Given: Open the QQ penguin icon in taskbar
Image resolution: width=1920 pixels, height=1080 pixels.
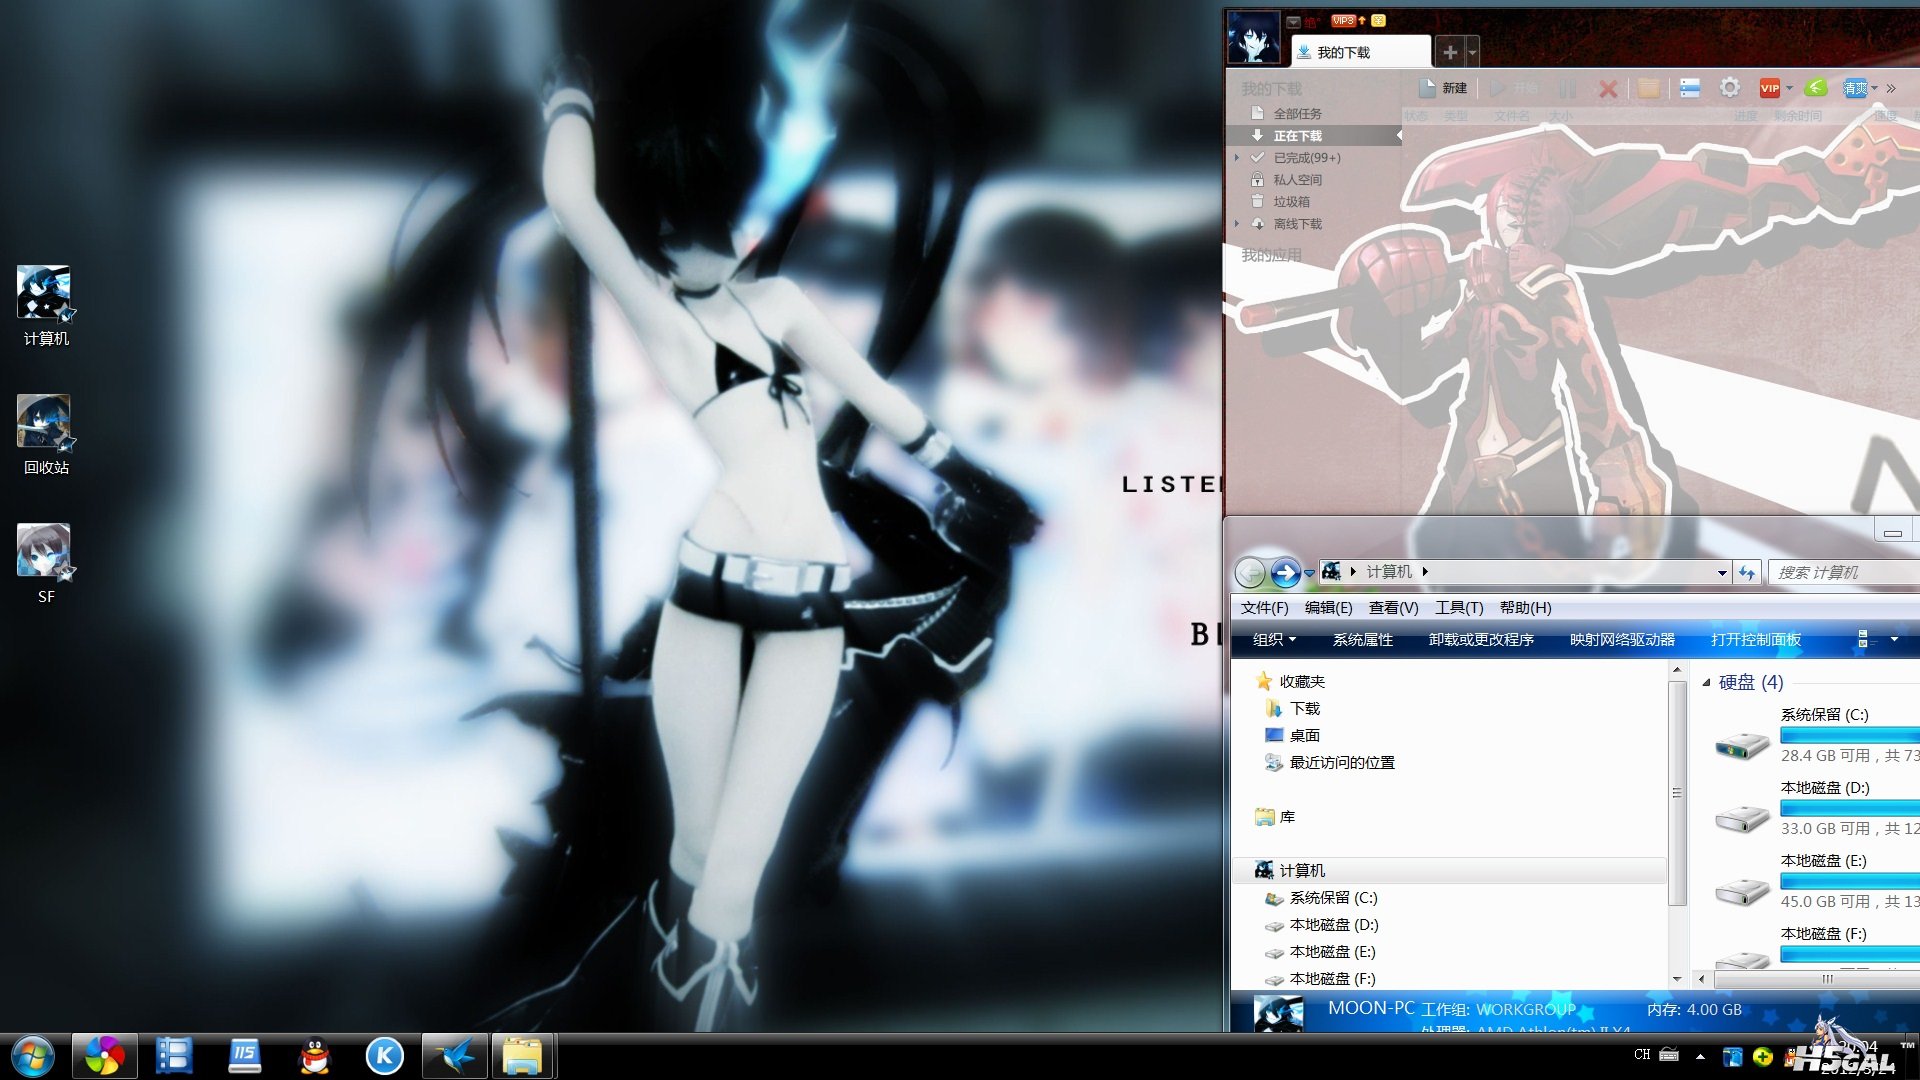Looking at the screenshot, I should coord(314,1056).
